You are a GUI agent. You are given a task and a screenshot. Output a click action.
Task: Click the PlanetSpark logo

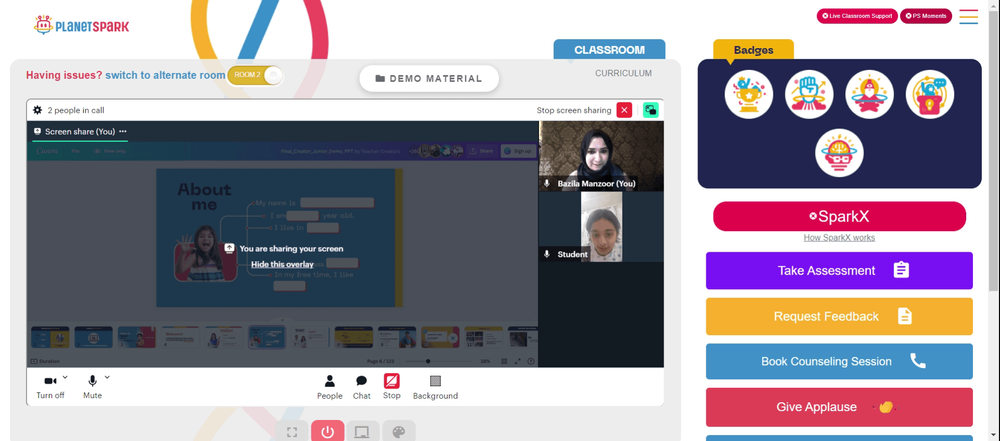[81, 26]
